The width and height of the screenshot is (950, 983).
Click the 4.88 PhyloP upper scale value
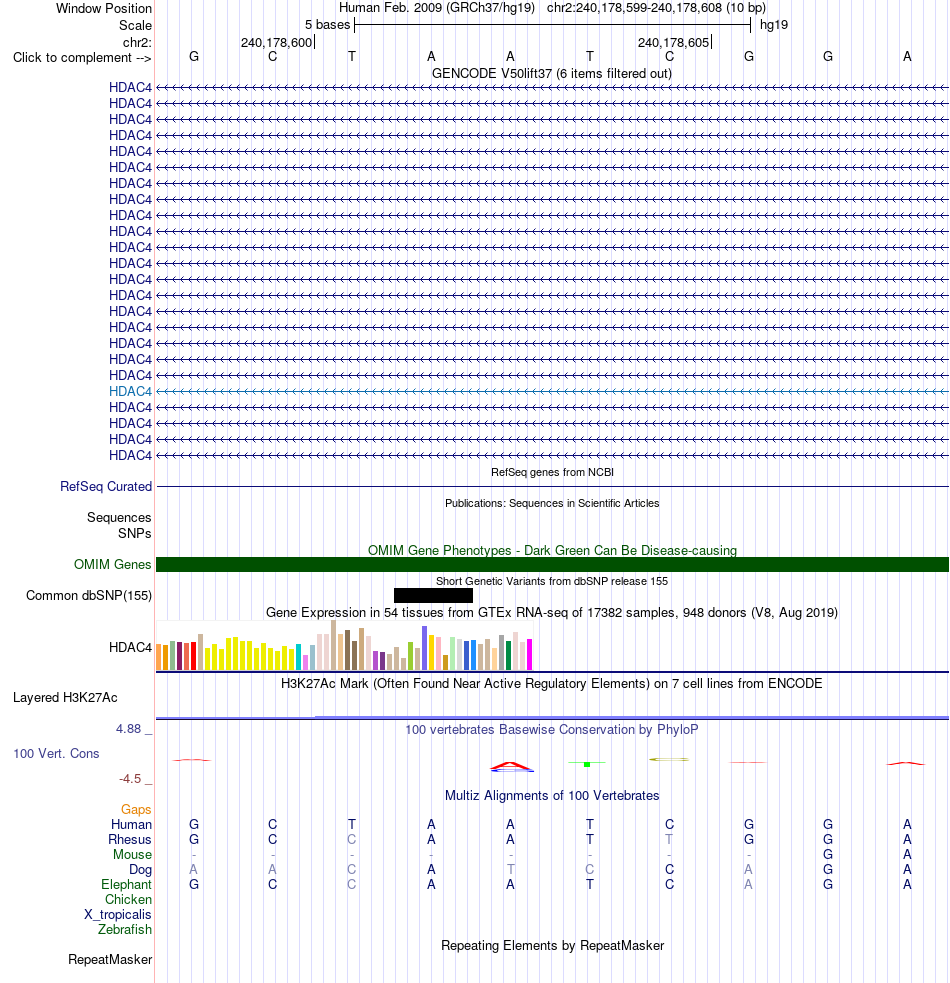(129, 729)
